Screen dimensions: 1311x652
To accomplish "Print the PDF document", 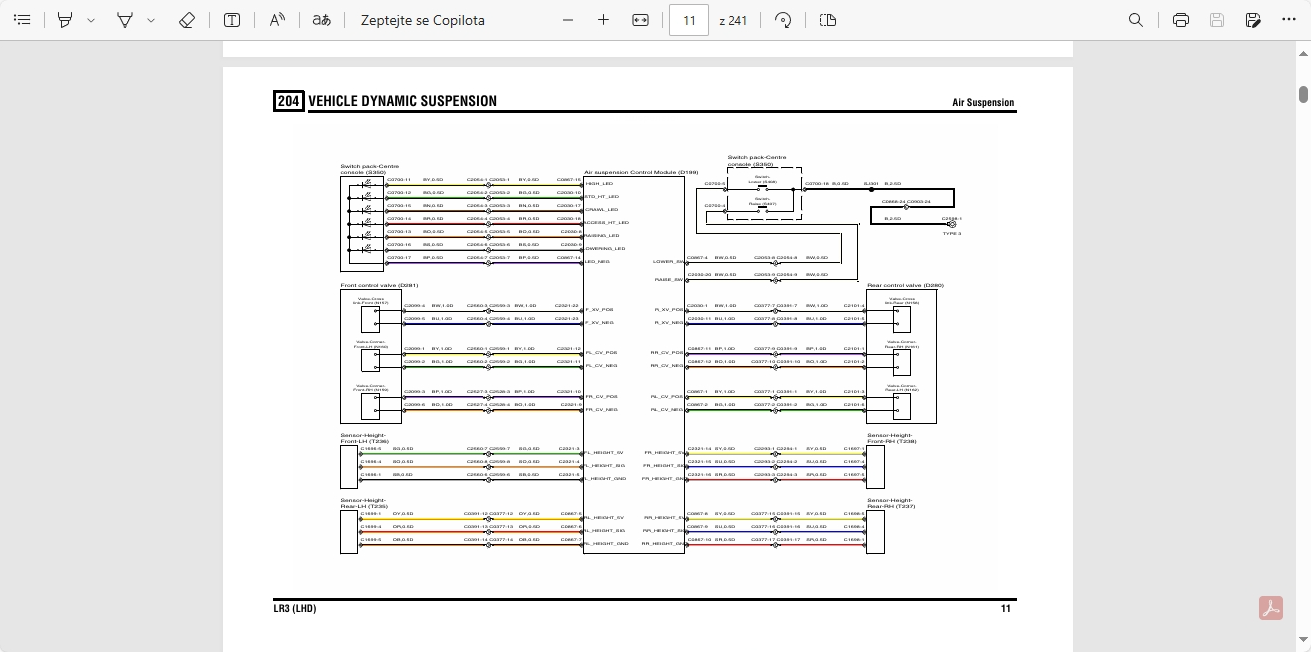I will coord(1181,20).
